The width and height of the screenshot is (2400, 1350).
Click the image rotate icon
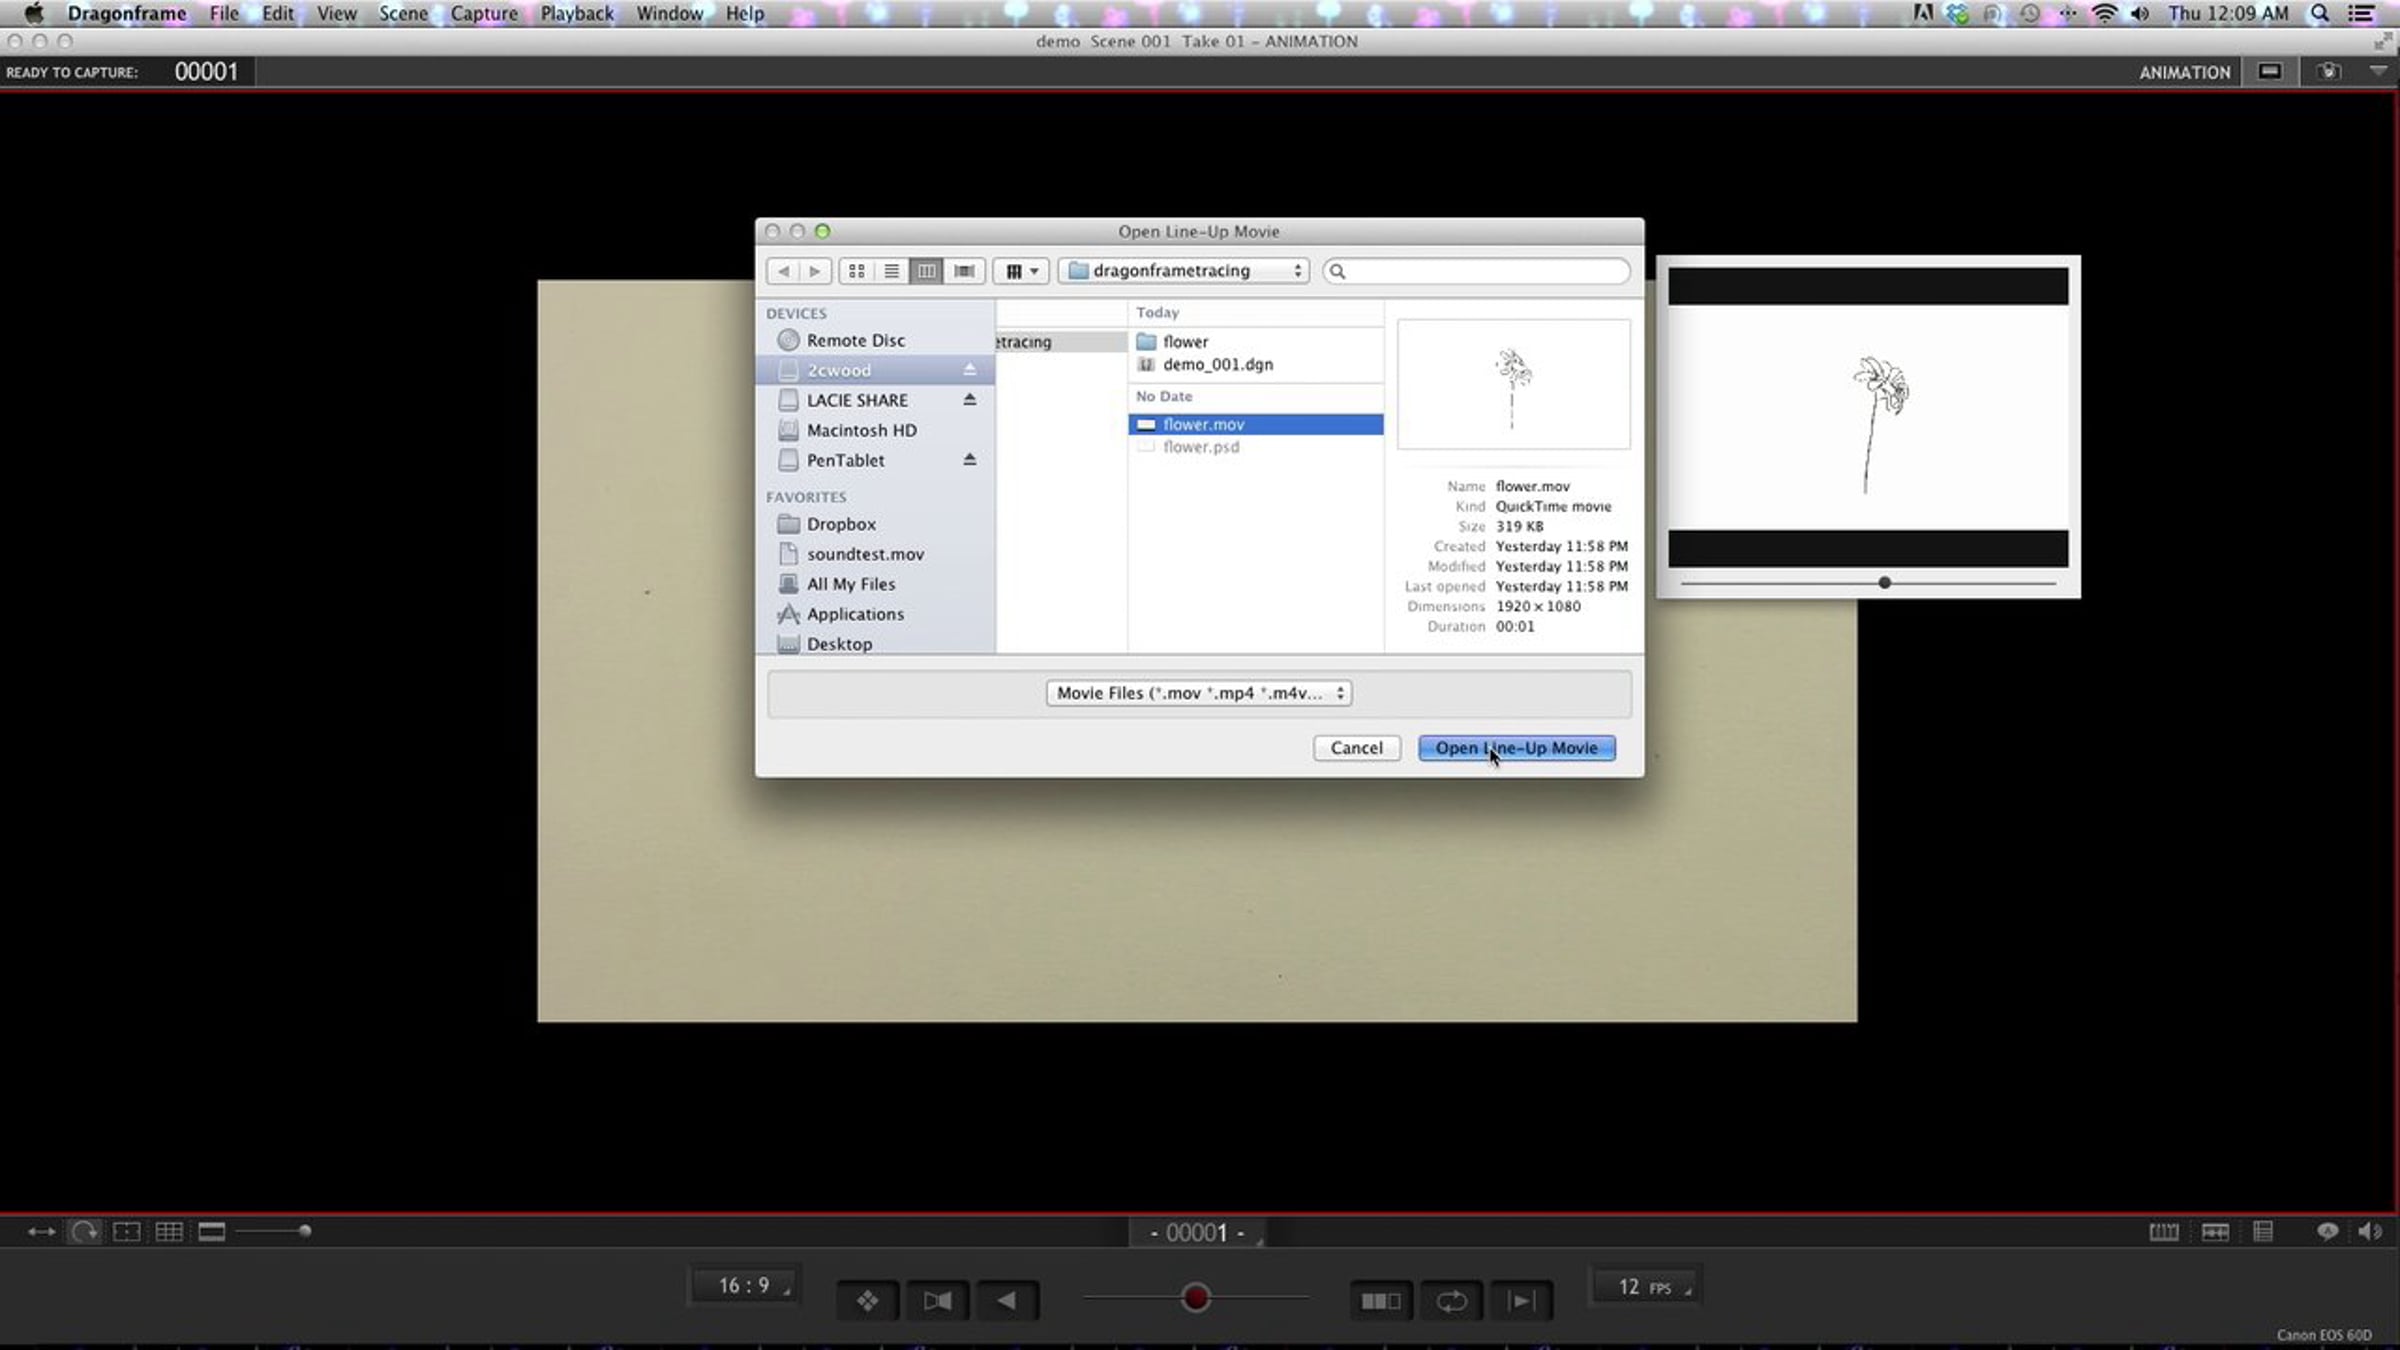pyautogui.click(x=84, y=1231)
